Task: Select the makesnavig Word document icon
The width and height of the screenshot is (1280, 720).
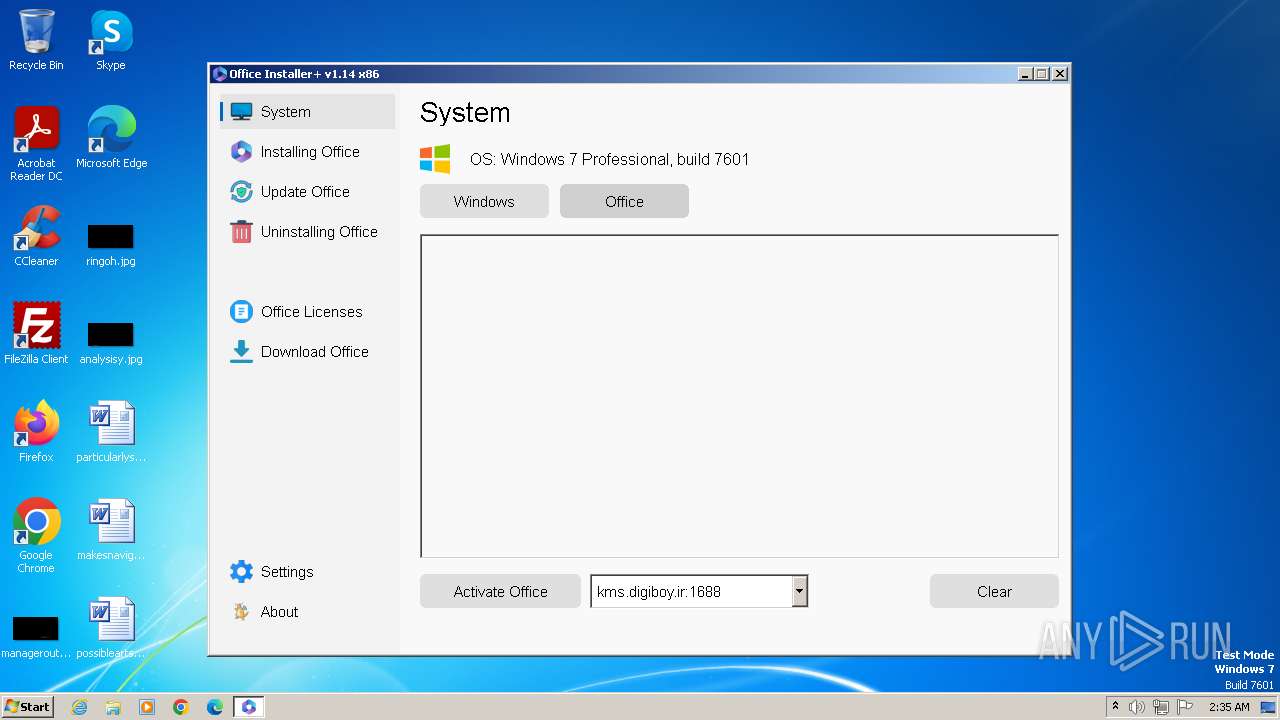Action: (111, 530)
